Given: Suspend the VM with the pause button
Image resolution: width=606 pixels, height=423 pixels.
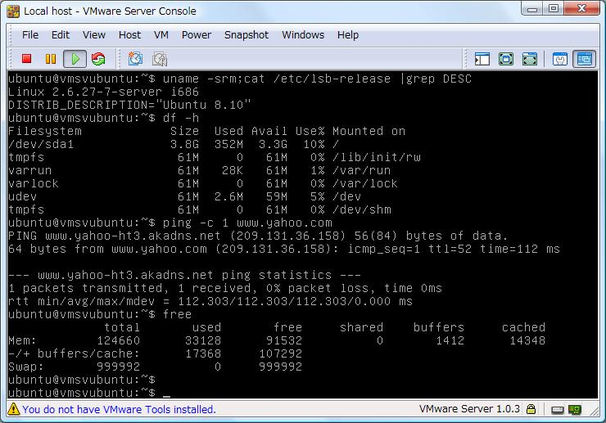Looking at the screenshot, I should point(51,59).
